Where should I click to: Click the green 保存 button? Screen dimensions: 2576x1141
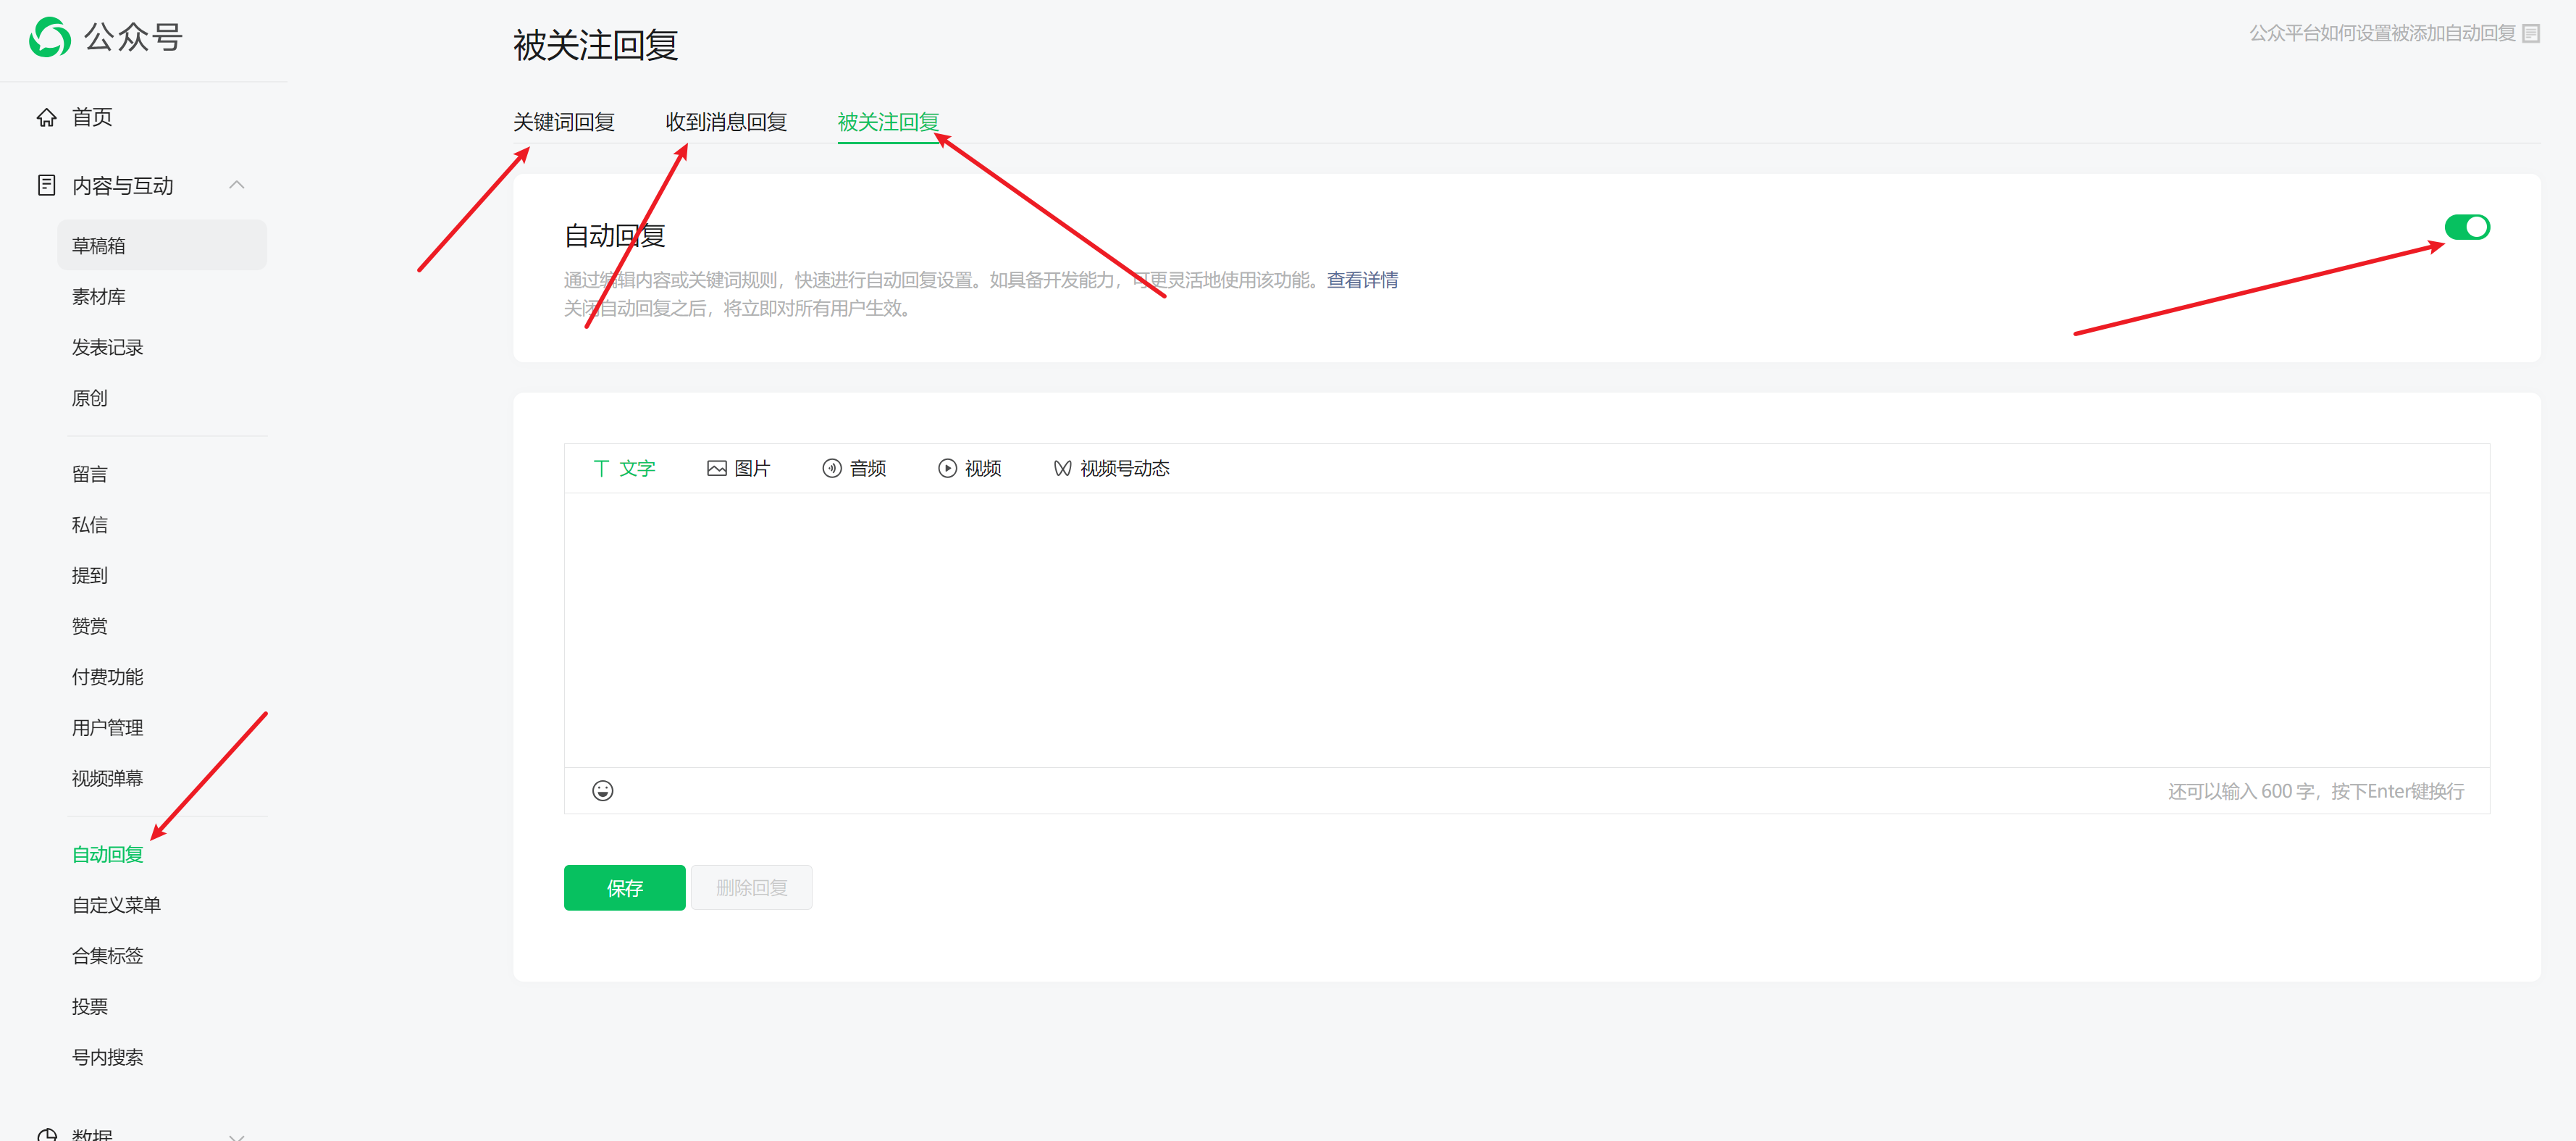click(624, 888)
